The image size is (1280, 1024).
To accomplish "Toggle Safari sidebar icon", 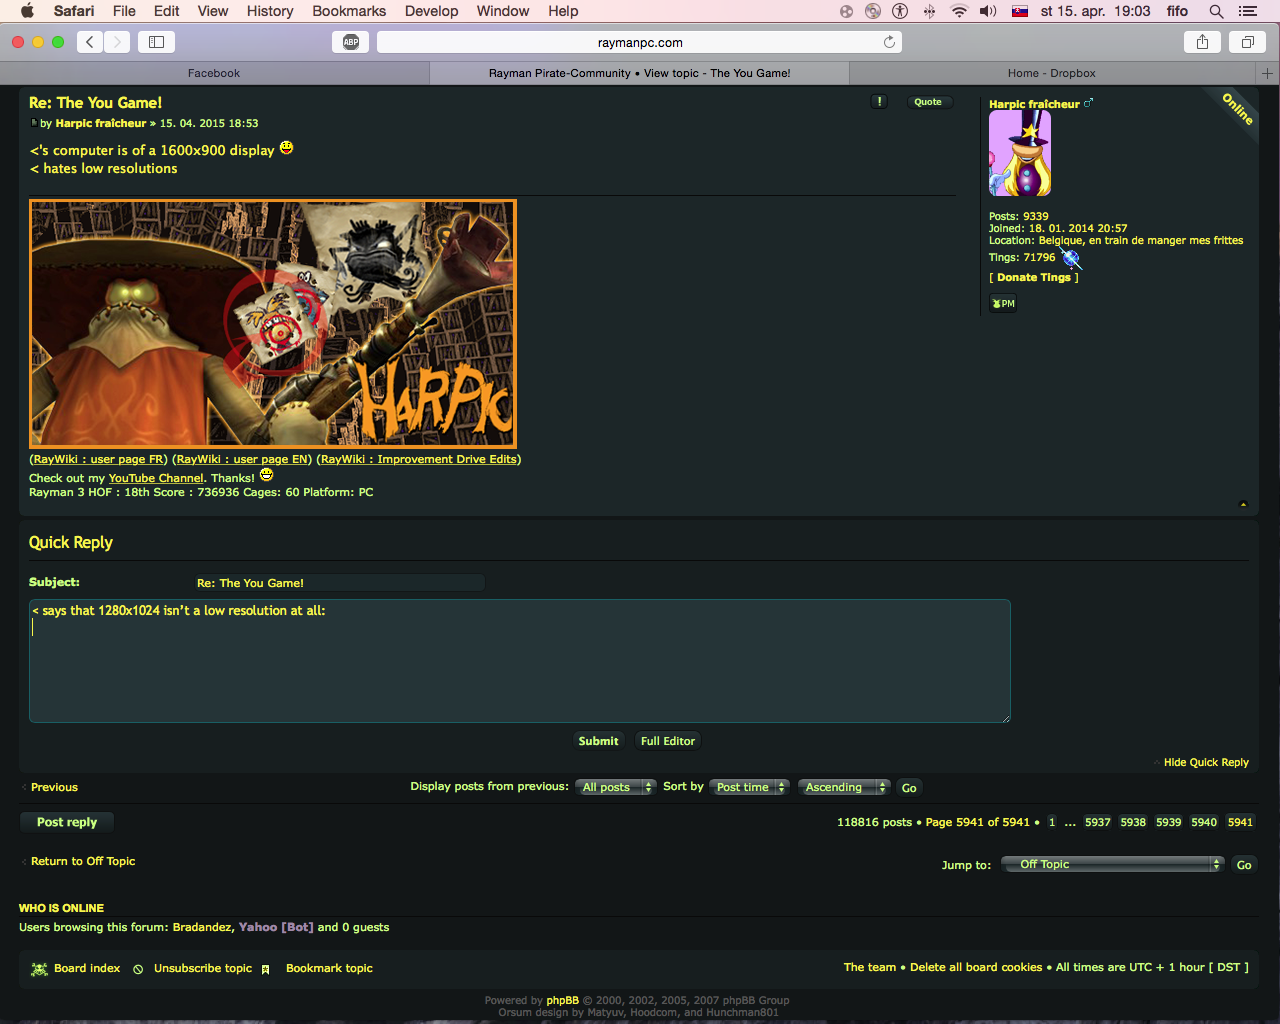I will [x=157, y=42].
